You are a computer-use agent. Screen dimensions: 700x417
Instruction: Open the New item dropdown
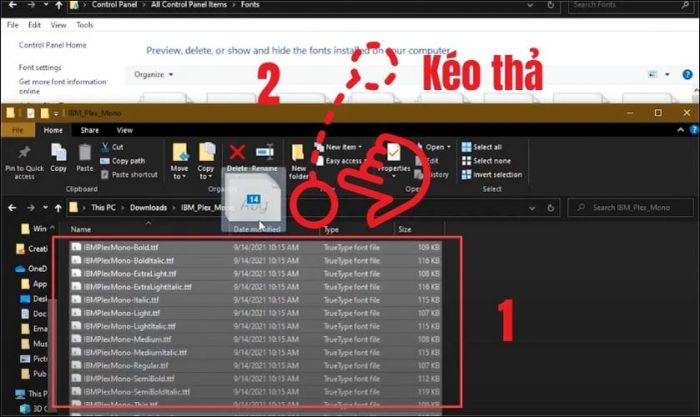click(x=338, y=147)
